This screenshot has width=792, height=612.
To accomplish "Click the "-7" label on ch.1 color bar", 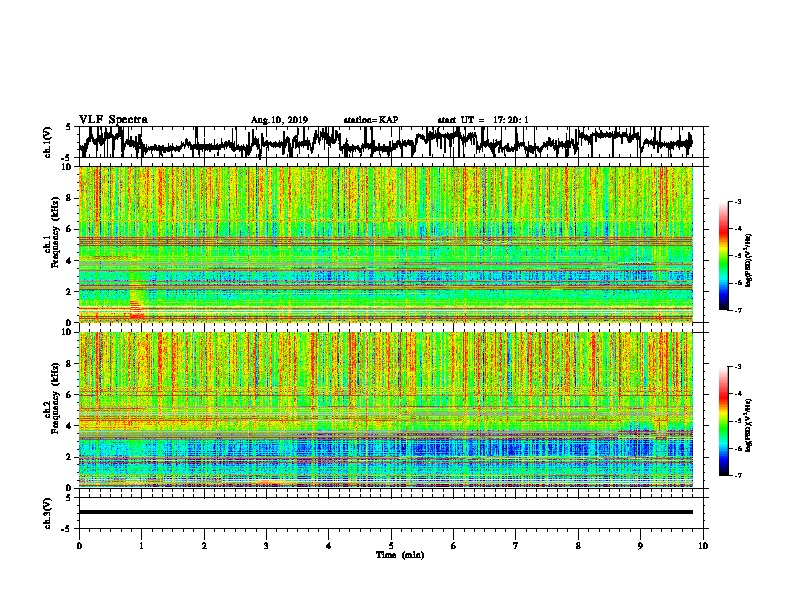I will [737, 310].
